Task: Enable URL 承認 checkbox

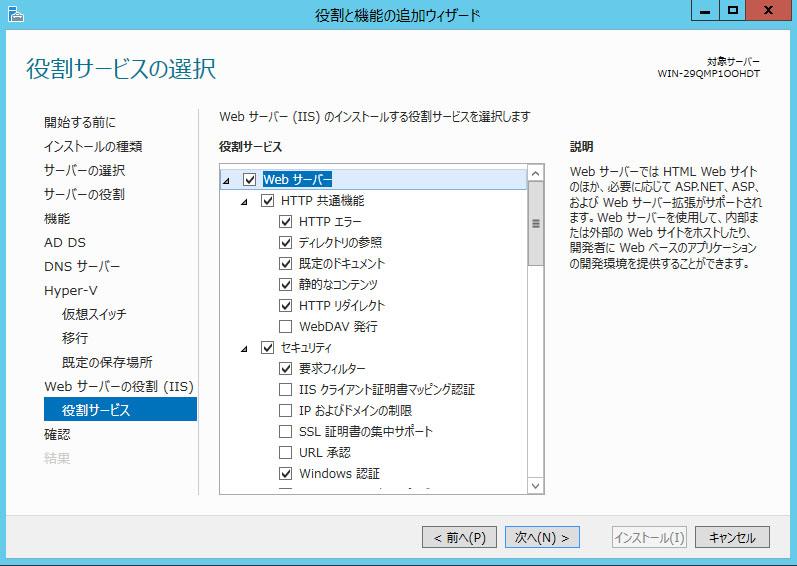Action: (286, 452)
